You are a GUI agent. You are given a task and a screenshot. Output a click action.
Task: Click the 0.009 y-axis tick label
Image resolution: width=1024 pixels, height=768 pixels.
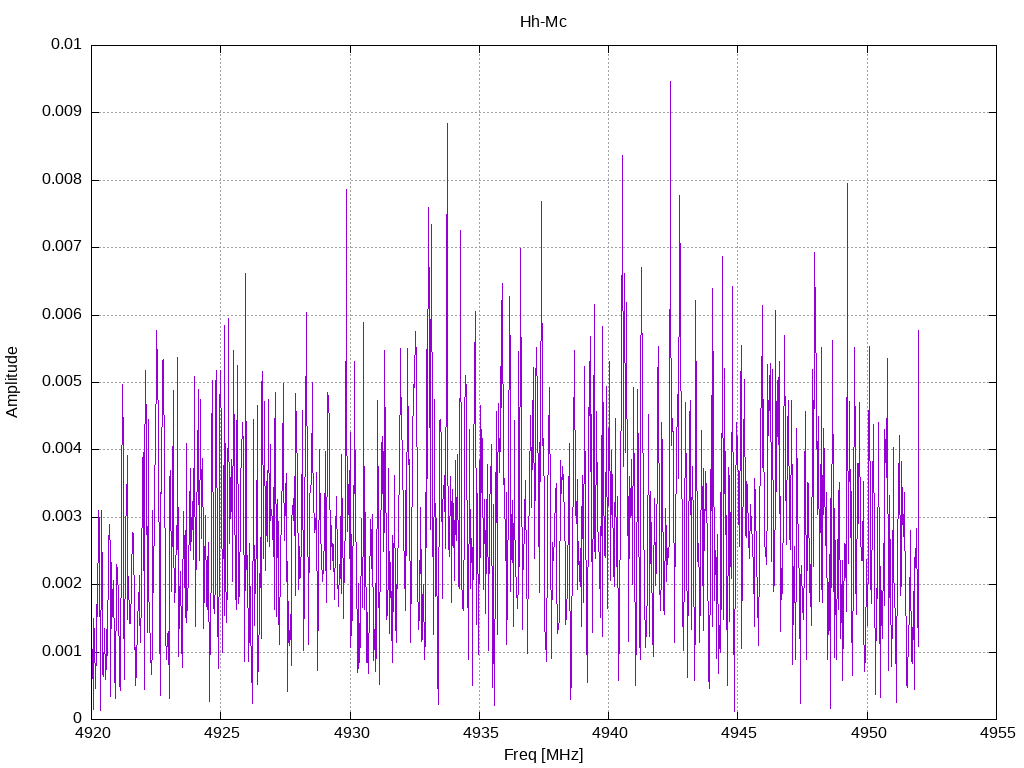tap(61, 112)
